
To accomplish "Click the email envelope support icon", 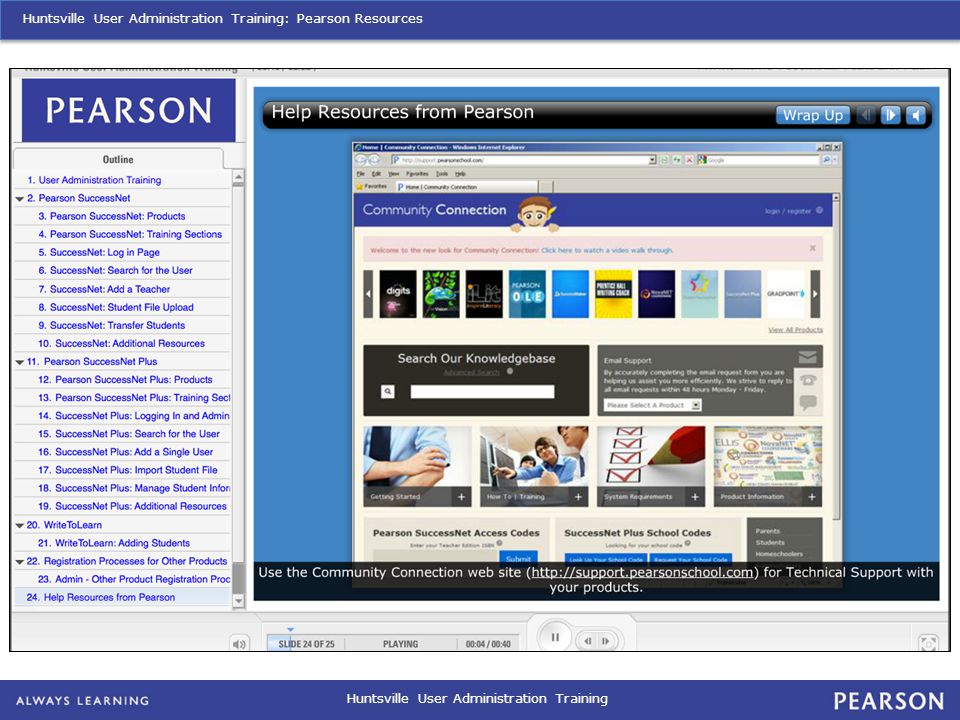I will [x=808, y=356].
